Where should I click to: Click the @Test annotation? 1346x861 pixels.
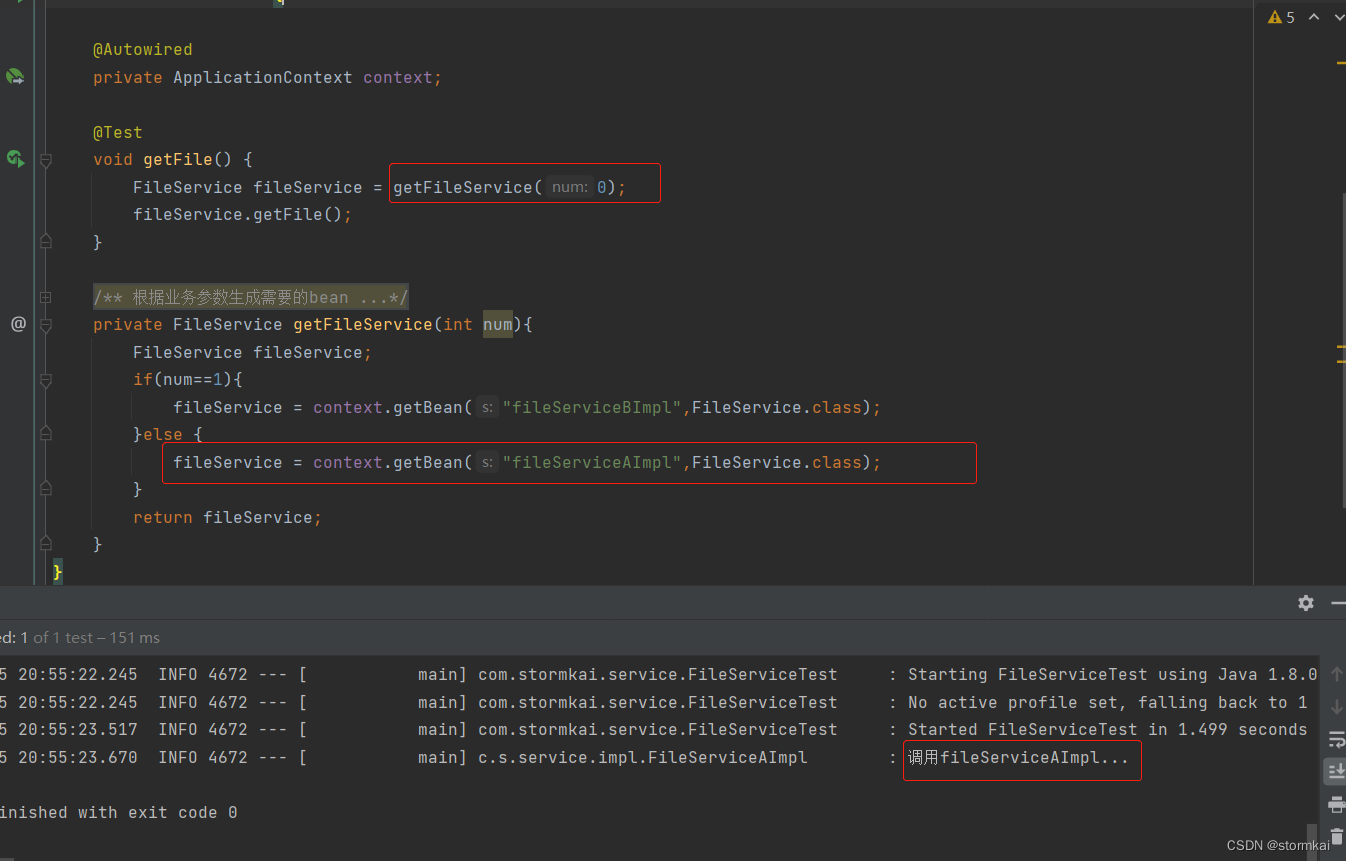[118, 132]
